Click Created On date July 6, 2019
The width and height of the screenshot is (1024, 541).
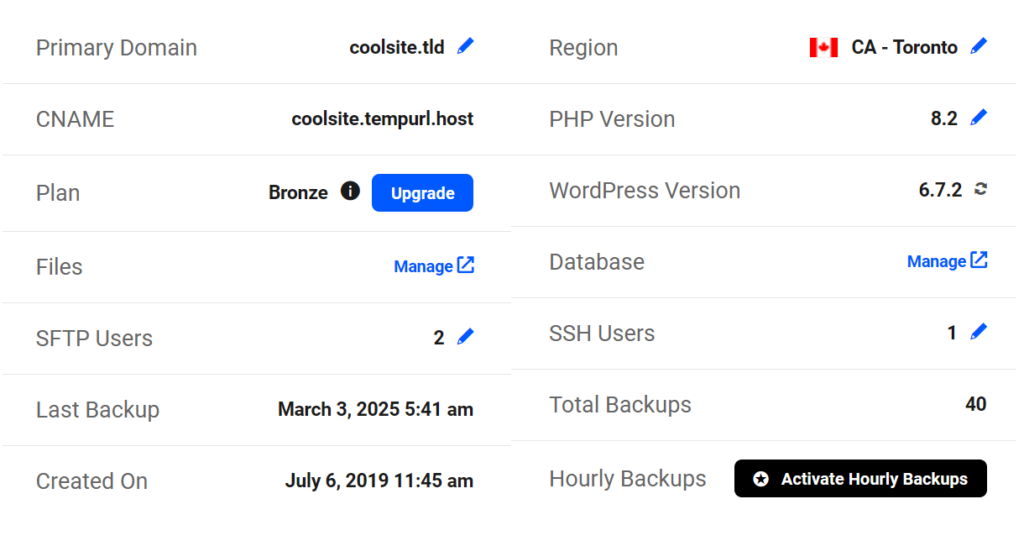(x=379, y=481)
